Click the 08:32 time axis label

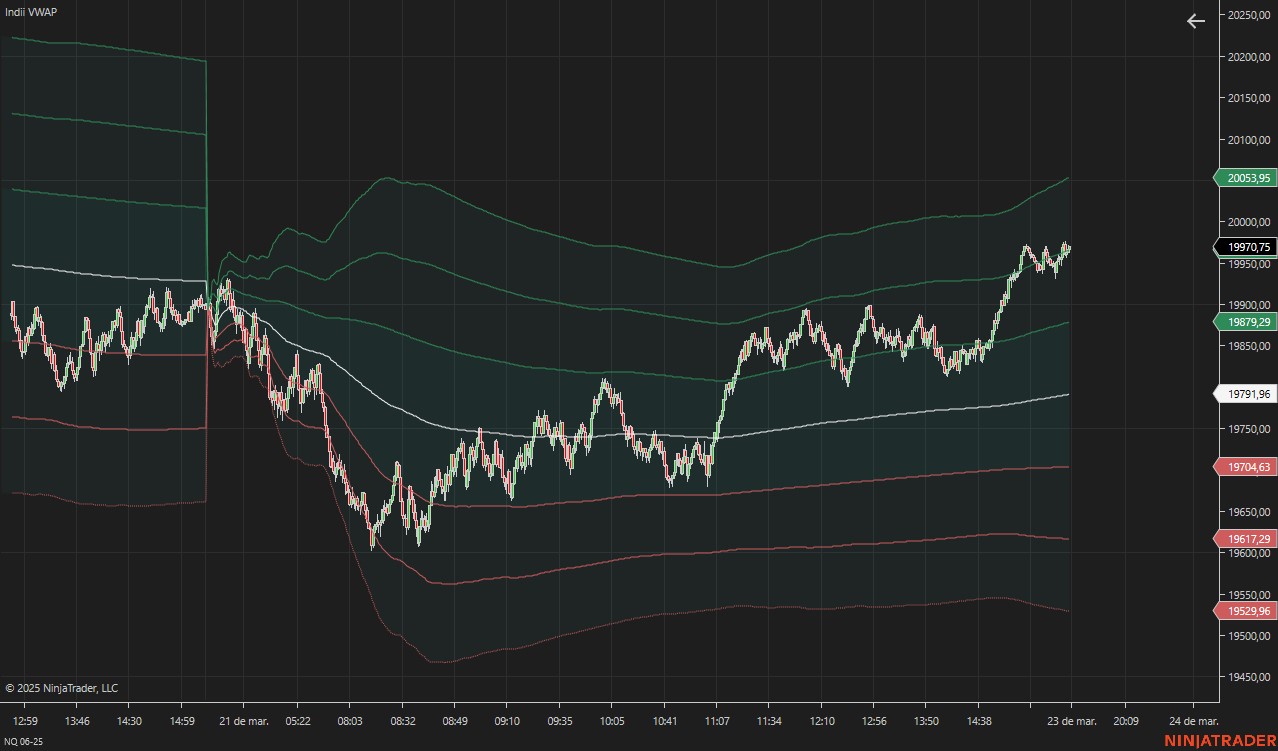(x=403, y=721)
